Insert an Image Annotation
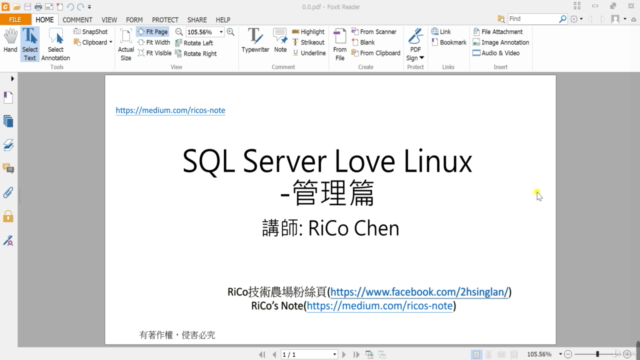Screen dimensions: 640x360 point(501,42)
